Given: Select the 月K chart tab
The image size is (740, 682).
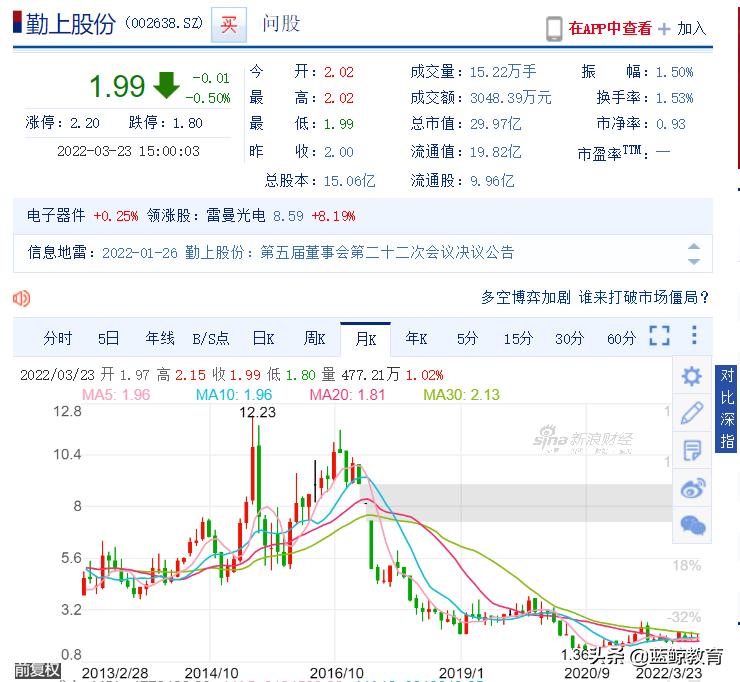Looking at the screenshot, I should 365,339.
